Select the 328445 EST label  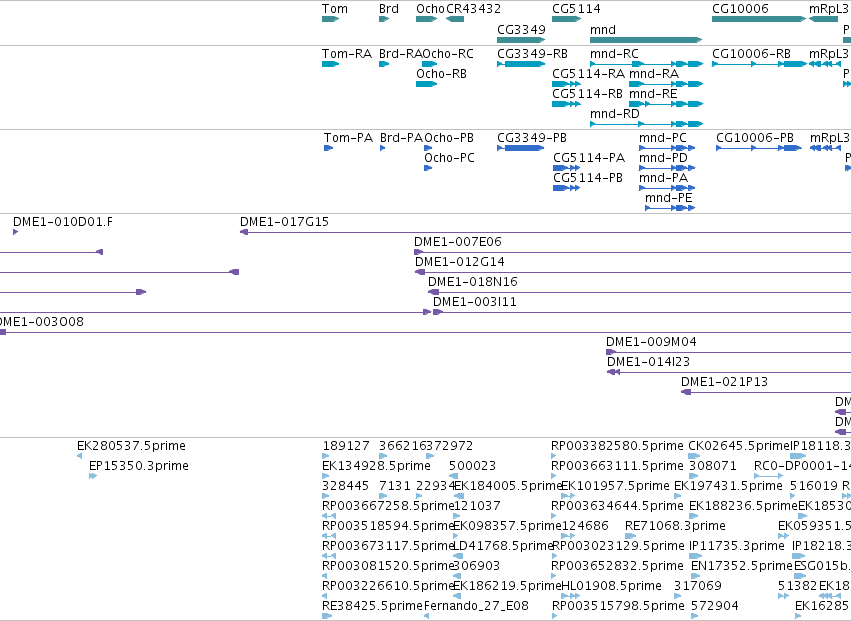click(x=345, y=486)
